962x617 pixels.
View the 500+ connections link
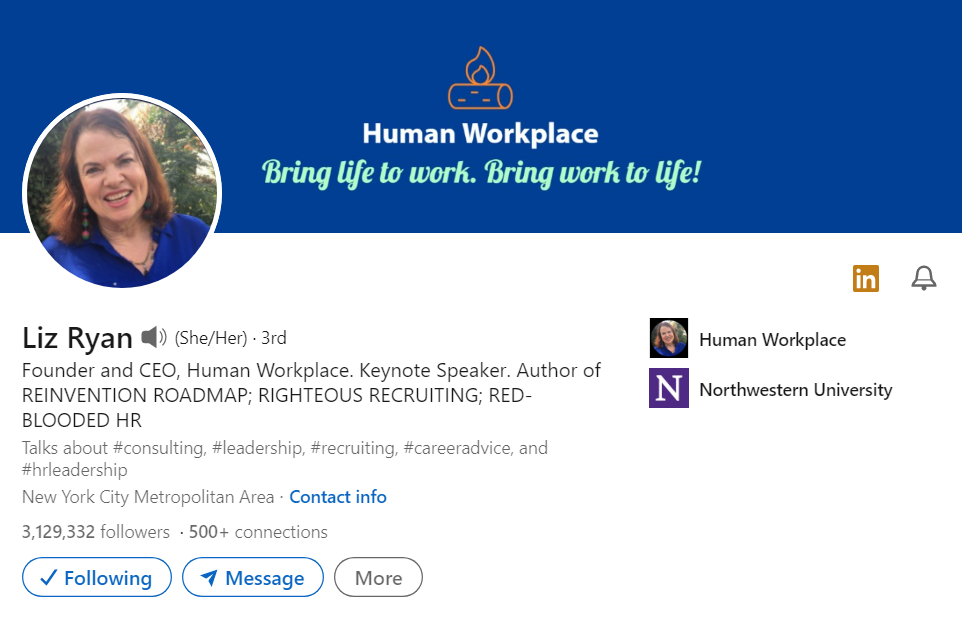[258, 532]
